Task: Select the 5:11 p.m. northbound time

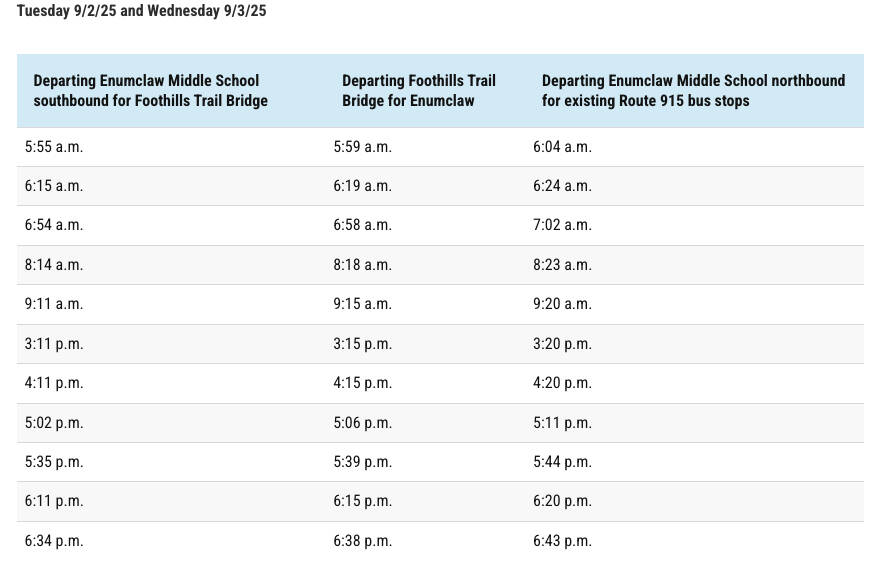Action: click(562, 423)
